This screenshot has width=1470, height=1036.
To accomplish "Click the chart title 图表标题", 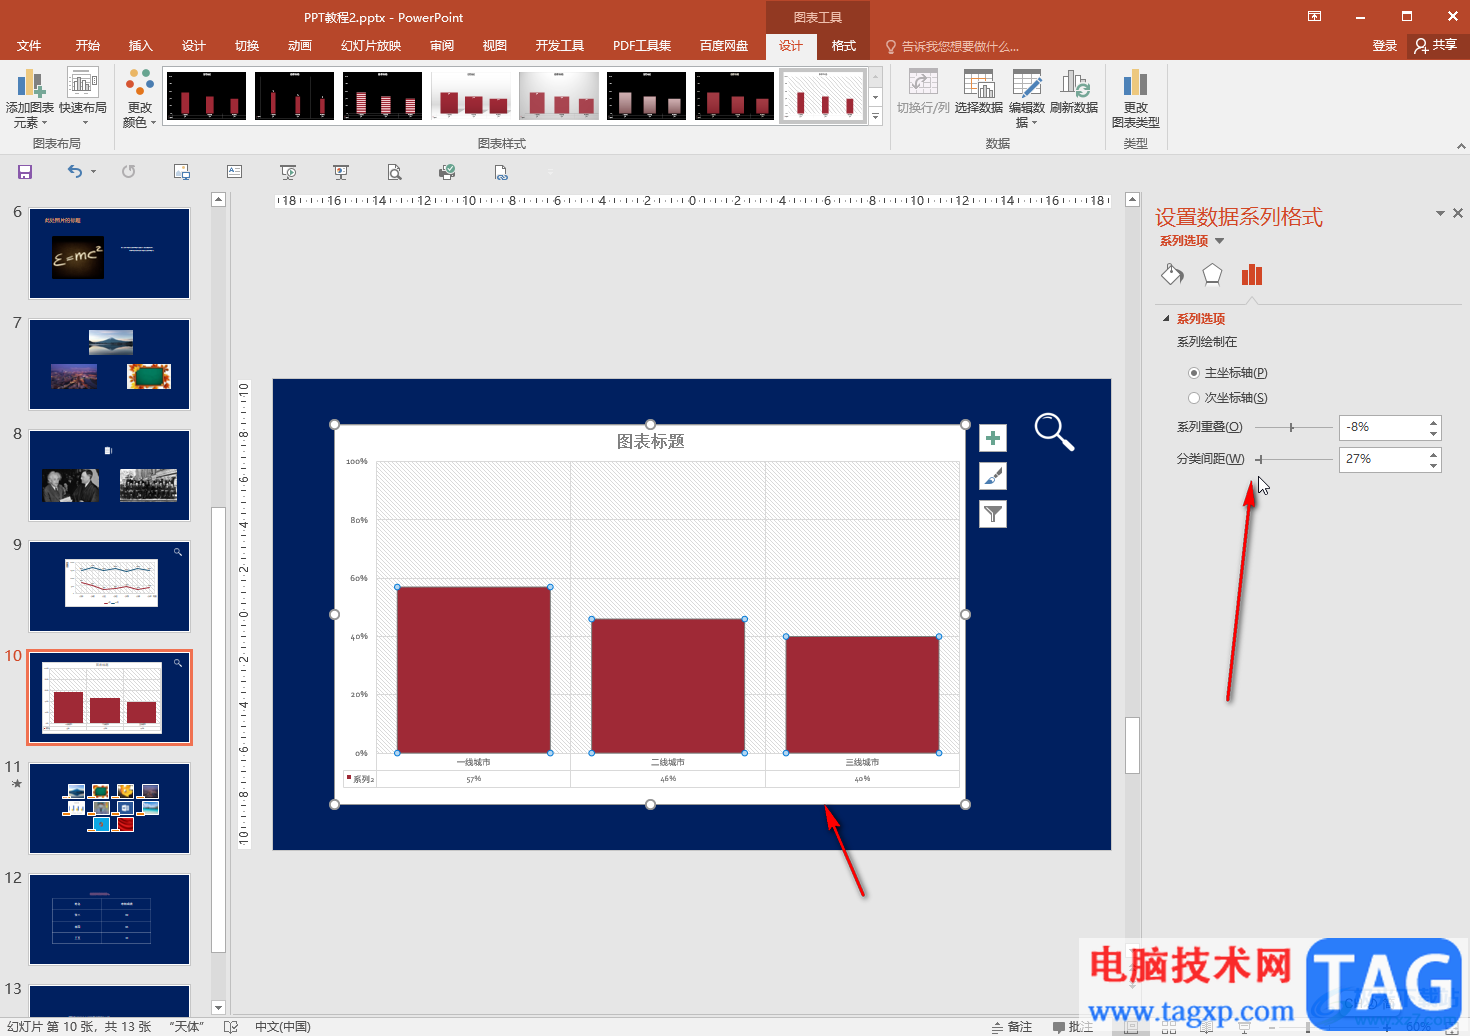I will (650, 441).
